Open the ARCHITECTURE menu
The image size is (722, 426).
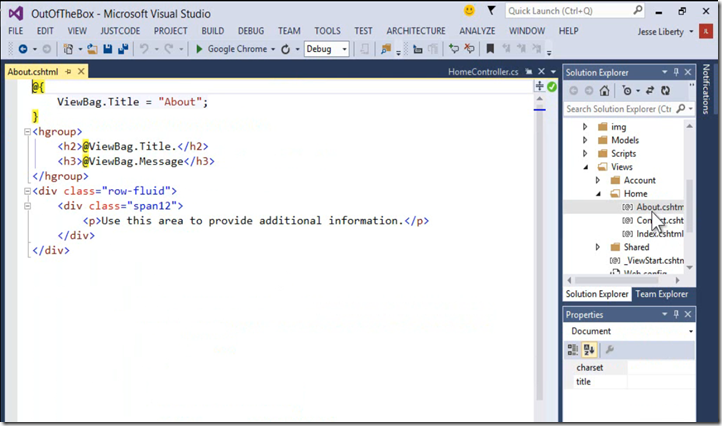pos(416,31)
